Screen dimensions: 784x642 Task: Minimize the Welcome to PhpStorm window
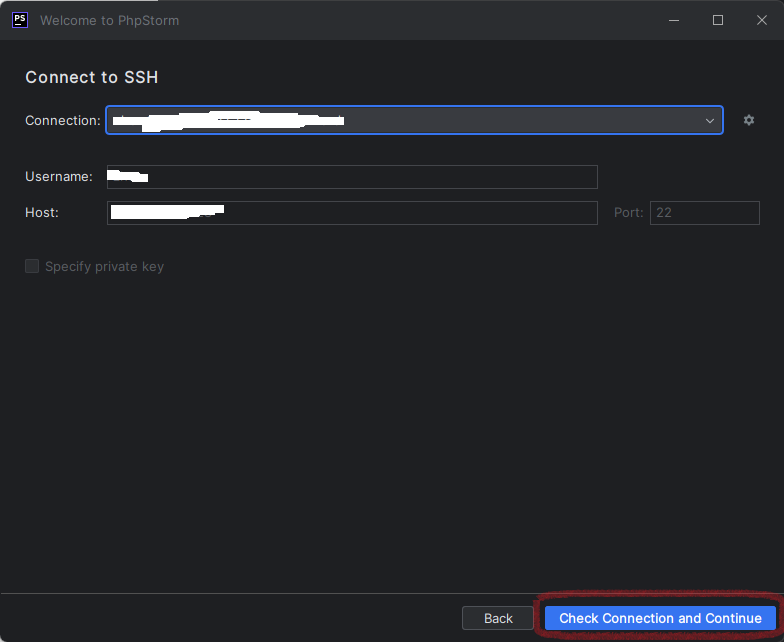pyautogui.click(x=674, y=20)
